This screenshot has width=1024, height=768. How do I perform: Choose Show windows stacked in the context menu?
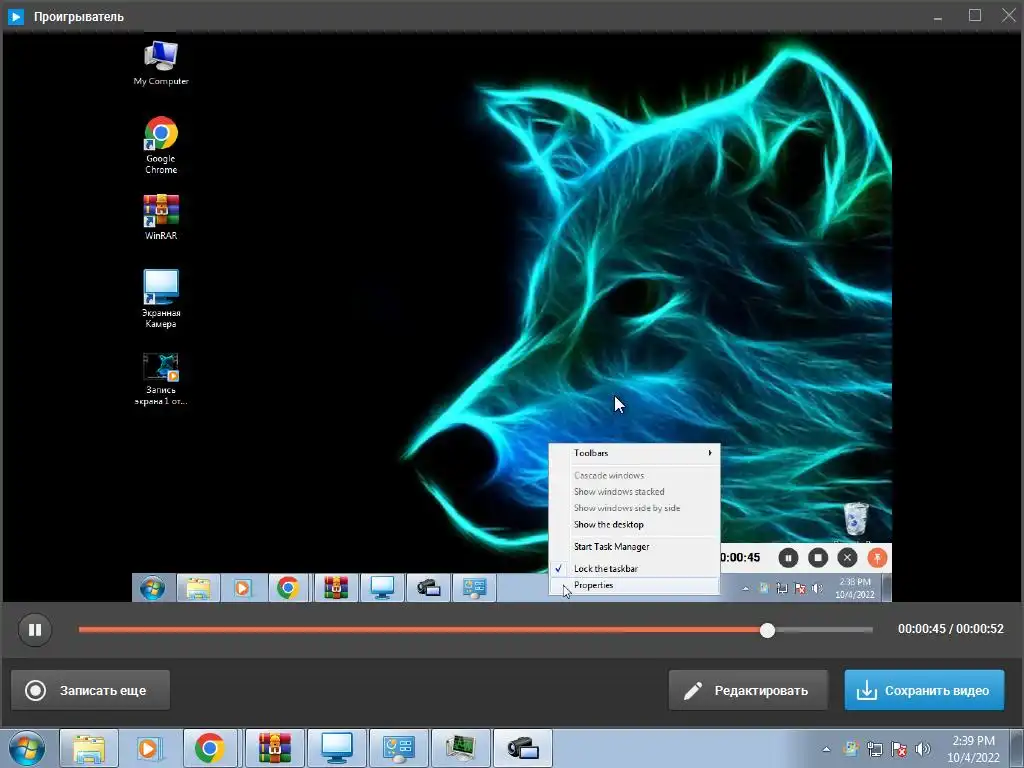pyautogui.click(x=635, y=492)
